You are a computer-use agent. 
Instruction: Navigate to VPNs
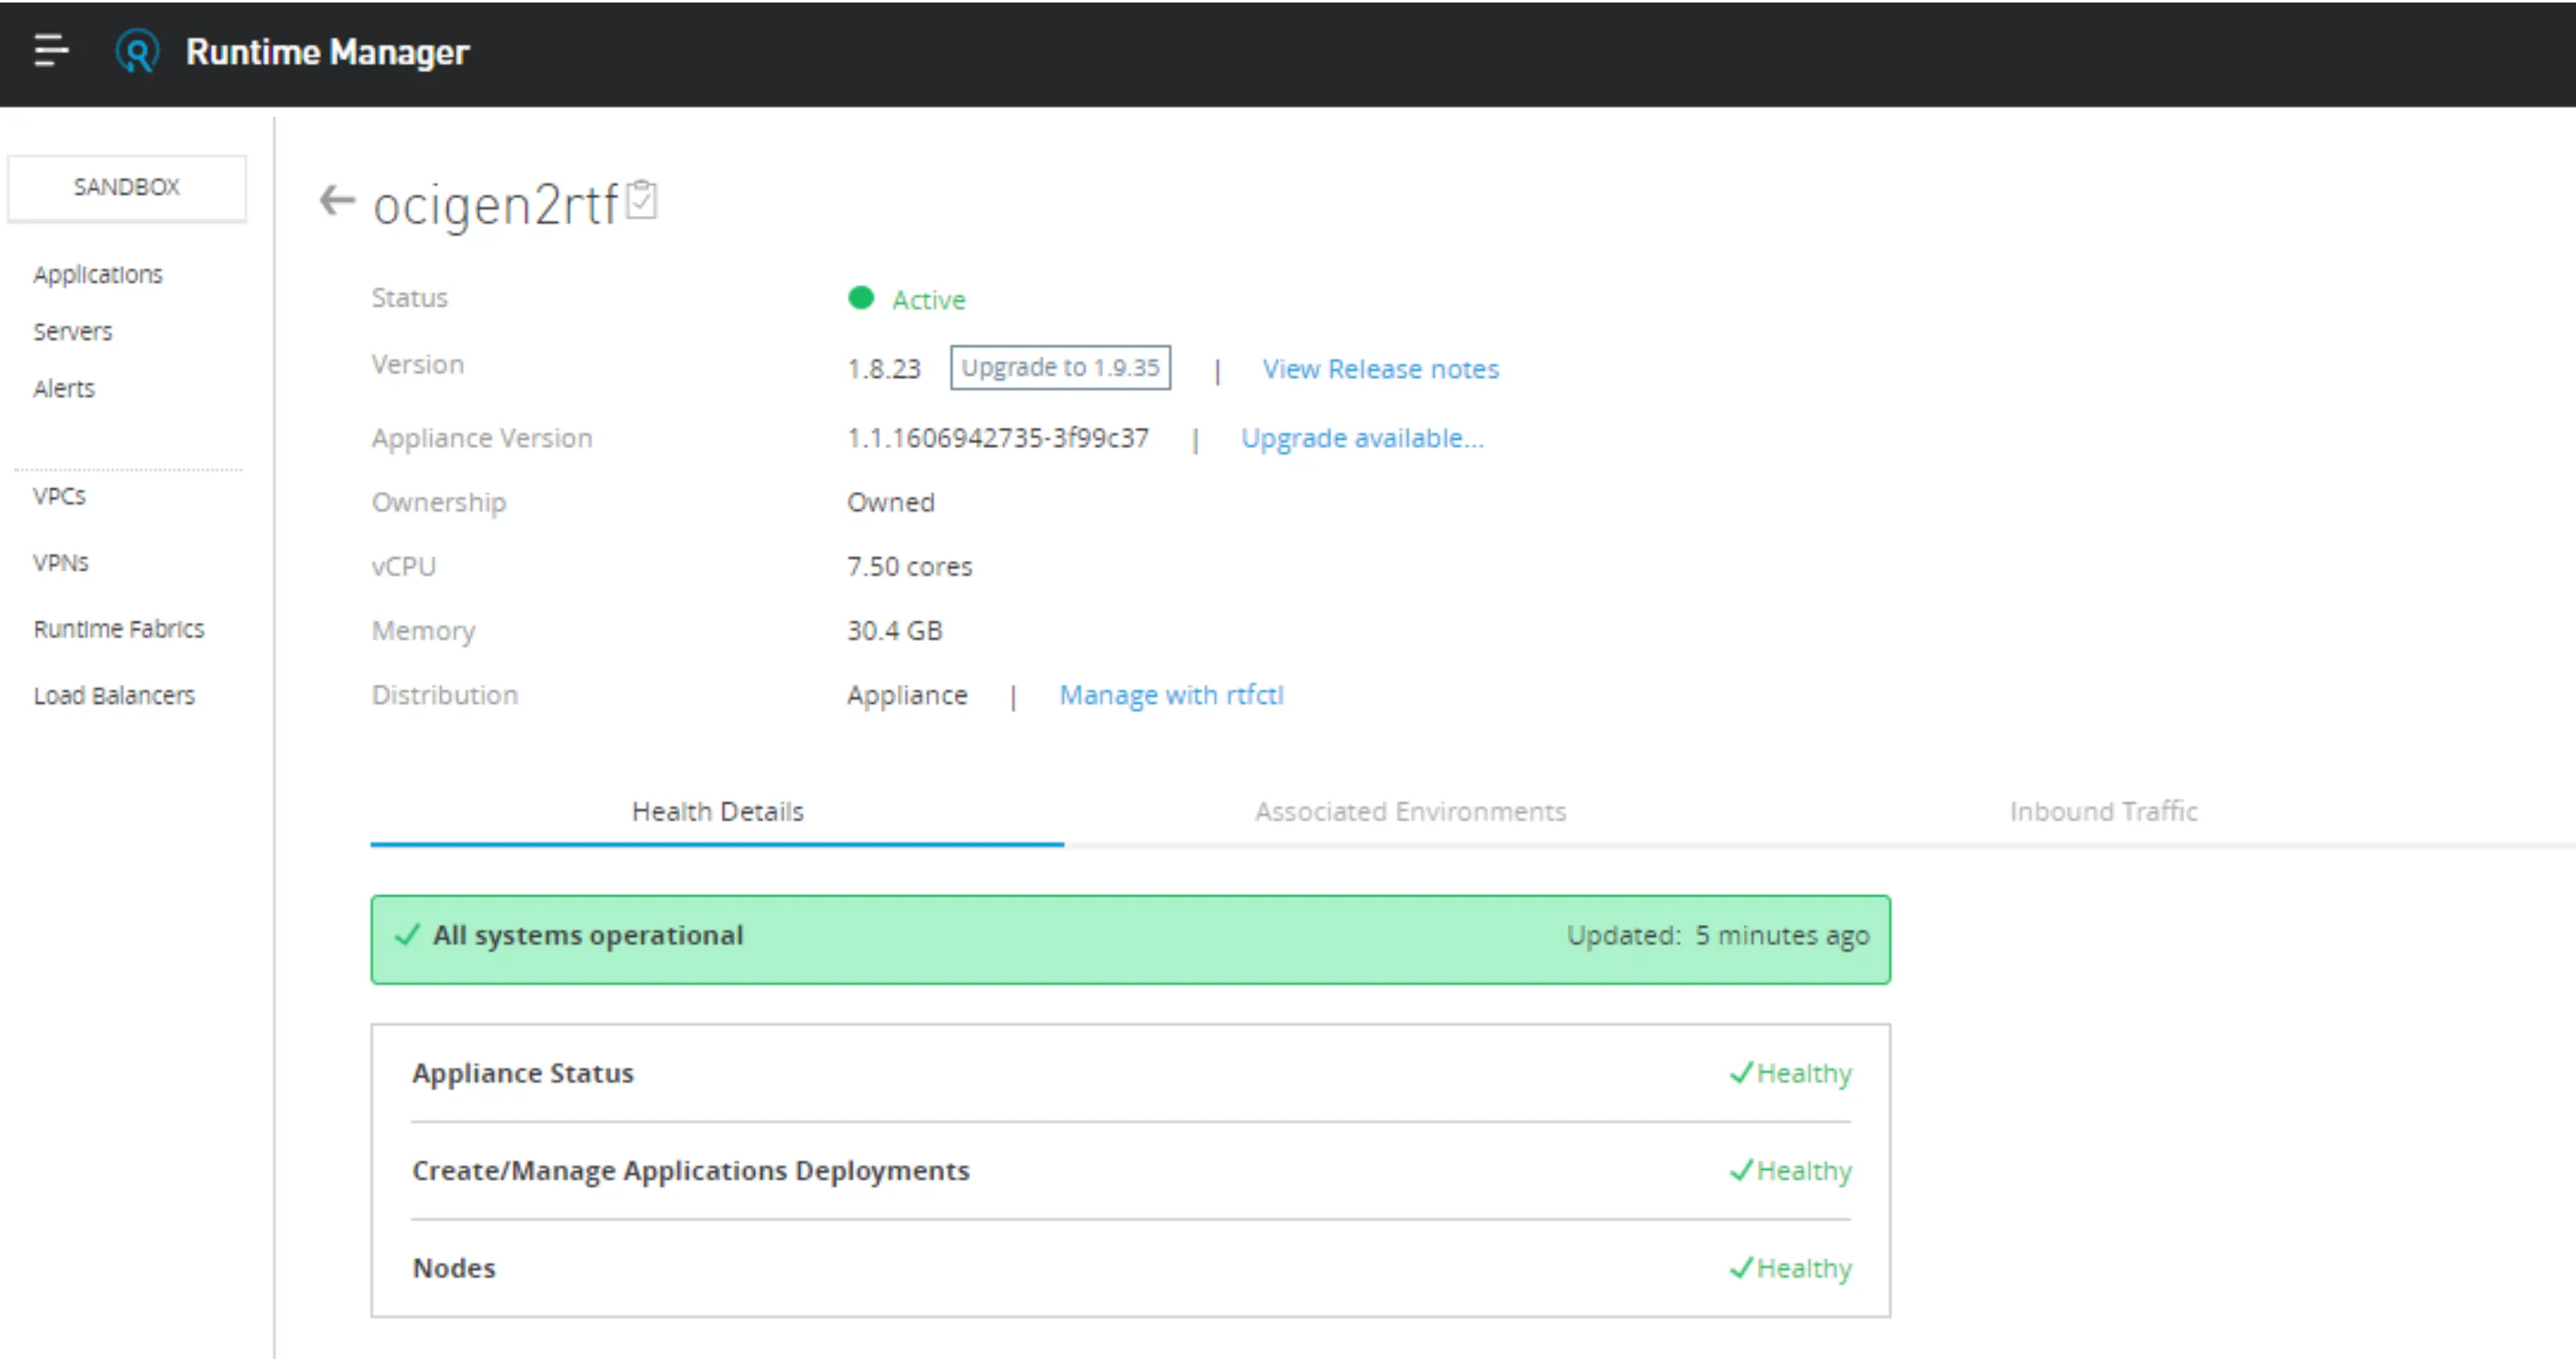[61, 563]
